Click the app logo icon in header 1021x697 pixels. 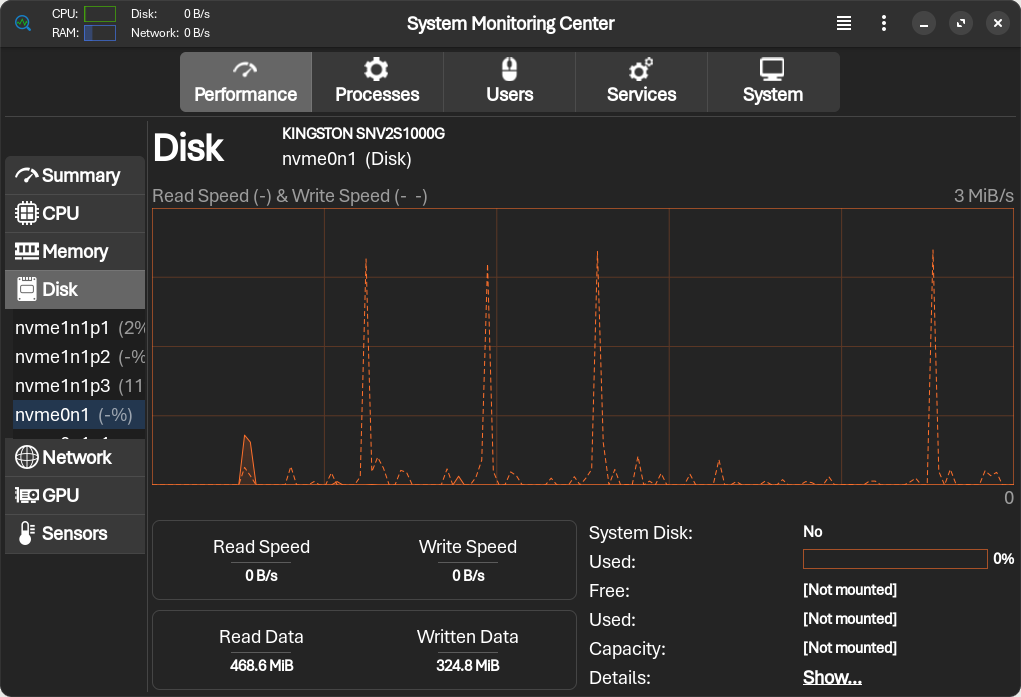coord(23,22)
